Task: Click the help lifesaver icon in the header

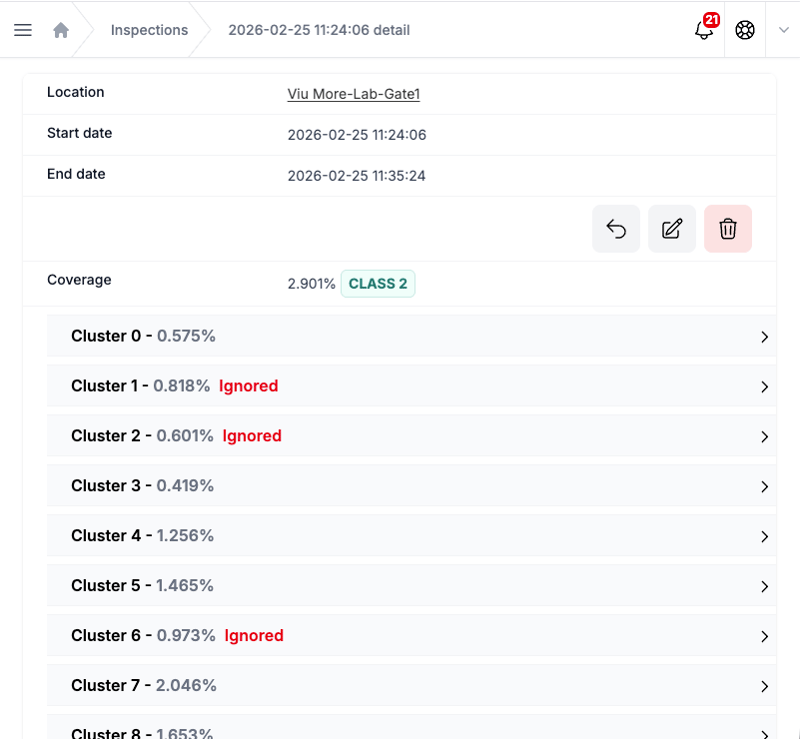Action: [x=744, y=30]
